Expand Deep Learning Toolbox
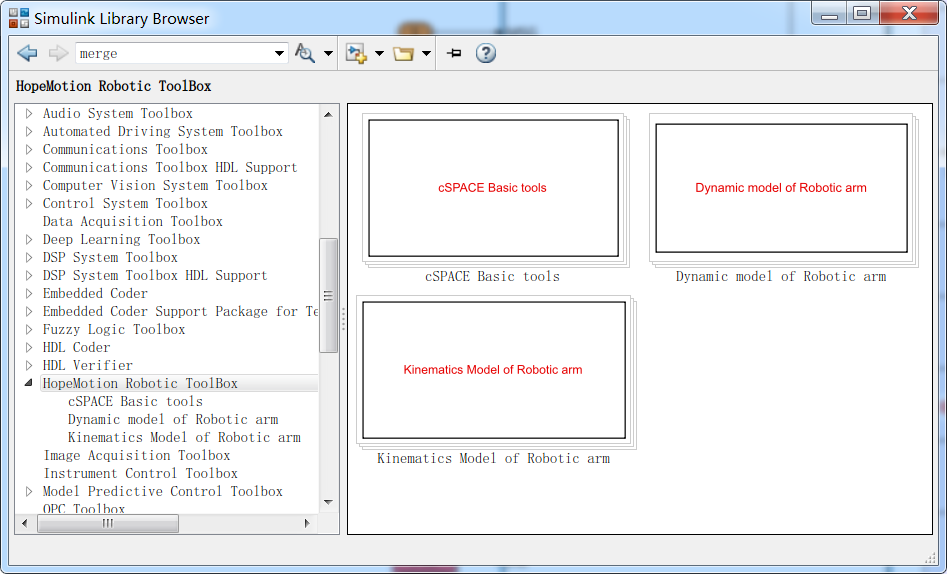 [x=29, y=239]
